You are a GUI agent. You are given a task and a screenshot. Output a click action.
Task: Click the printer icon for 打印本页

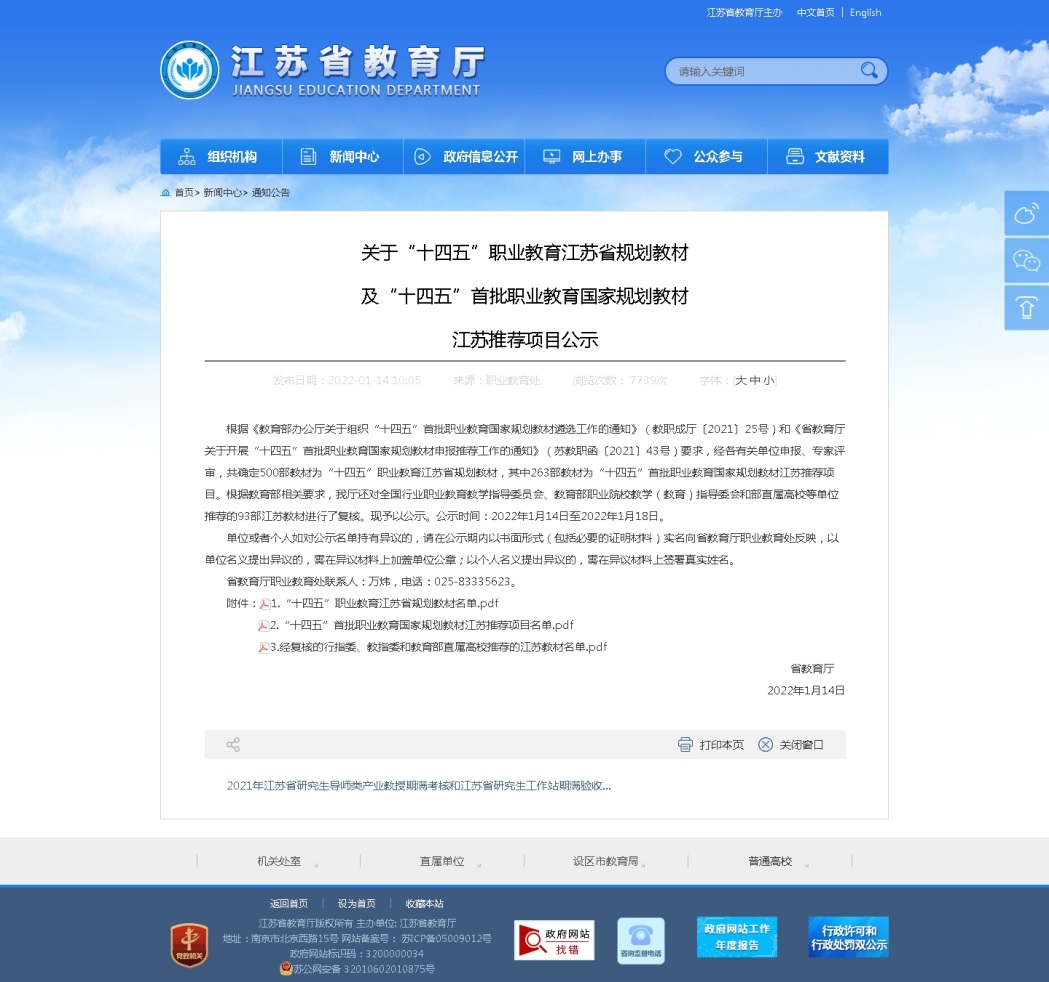point(685,745)
